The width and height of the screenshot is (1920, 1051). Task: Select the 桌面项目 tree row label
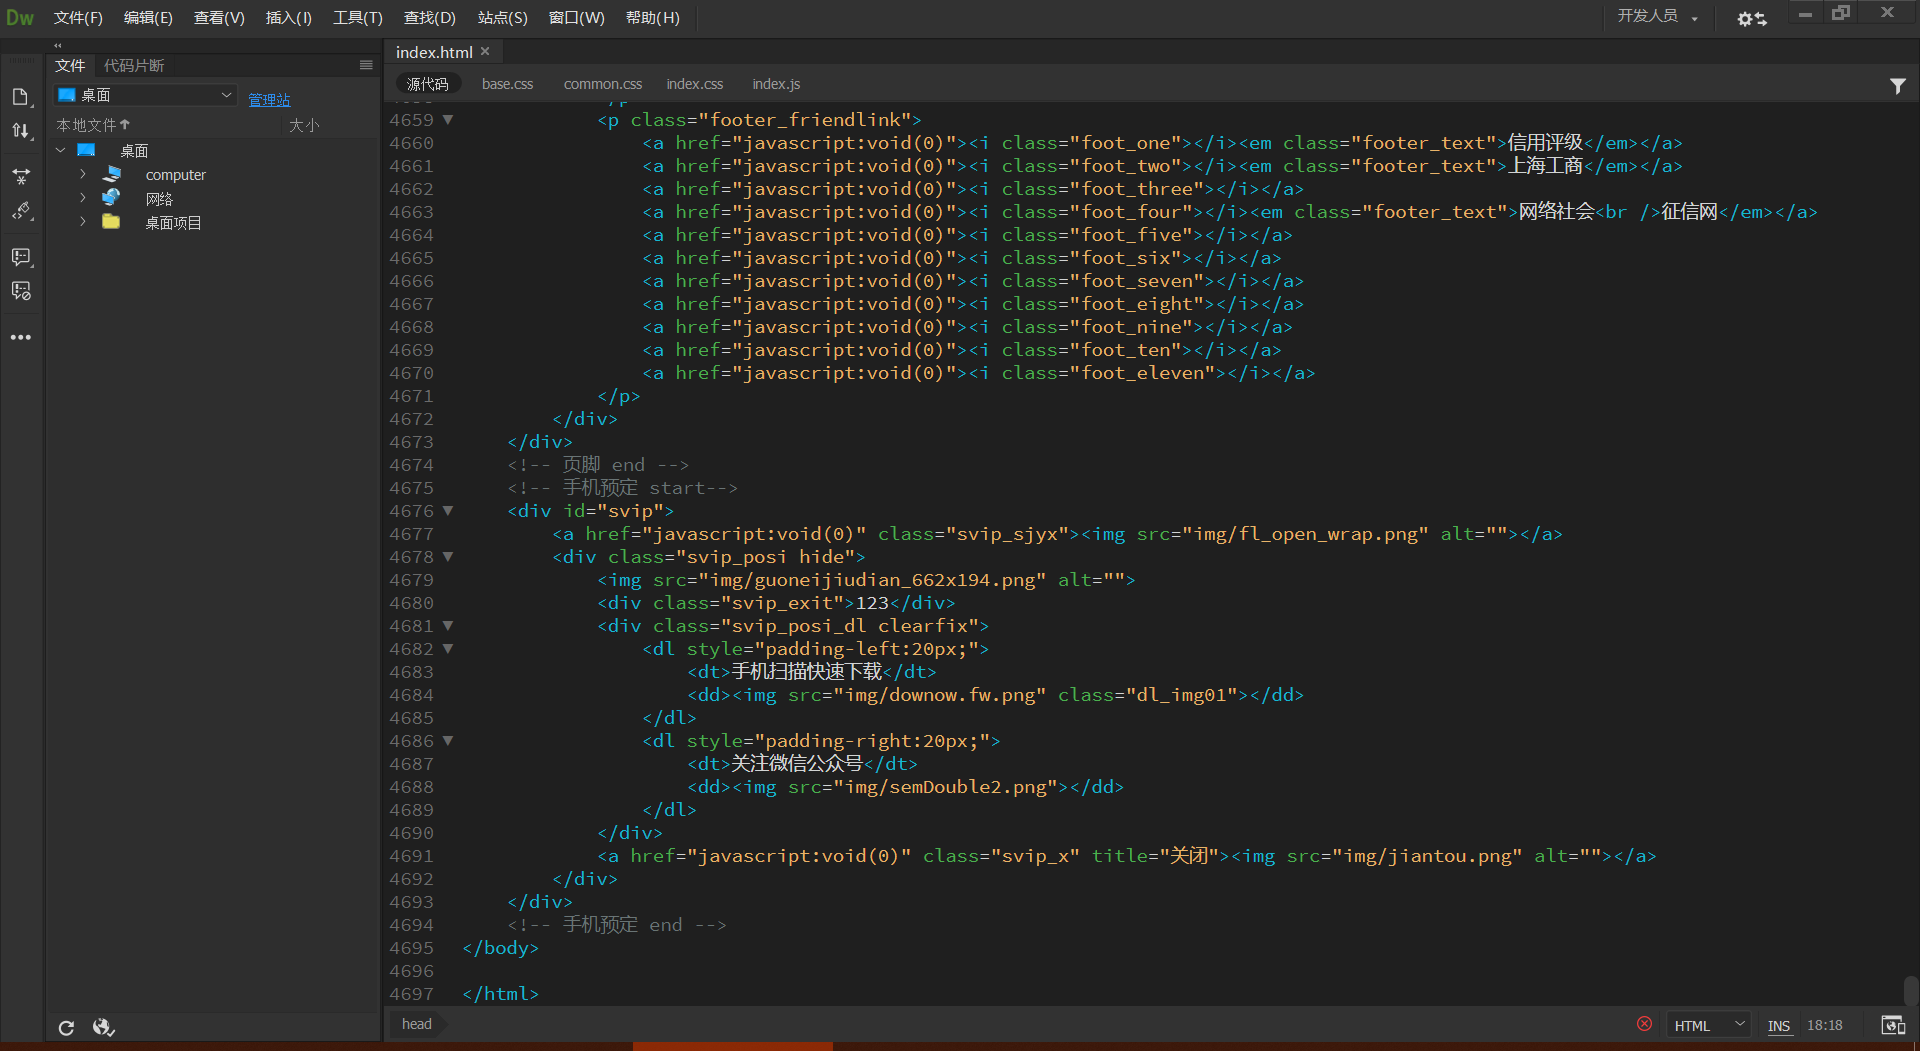[x=173, y=222]
